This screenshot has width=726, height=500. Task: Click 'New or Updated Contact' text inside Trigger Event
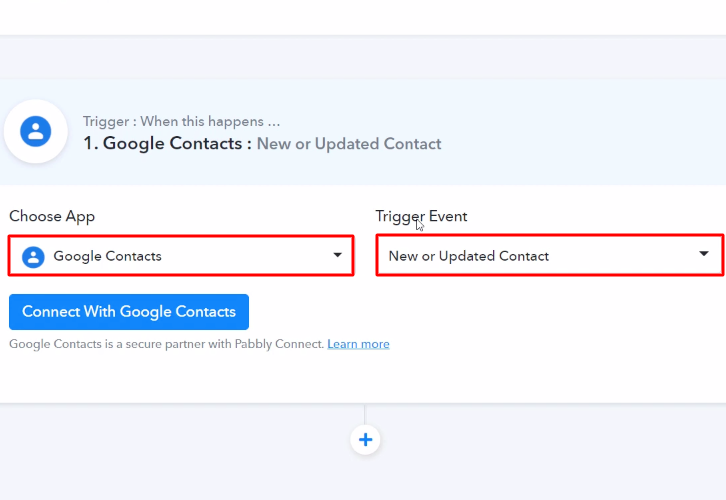tap(468, 256)
